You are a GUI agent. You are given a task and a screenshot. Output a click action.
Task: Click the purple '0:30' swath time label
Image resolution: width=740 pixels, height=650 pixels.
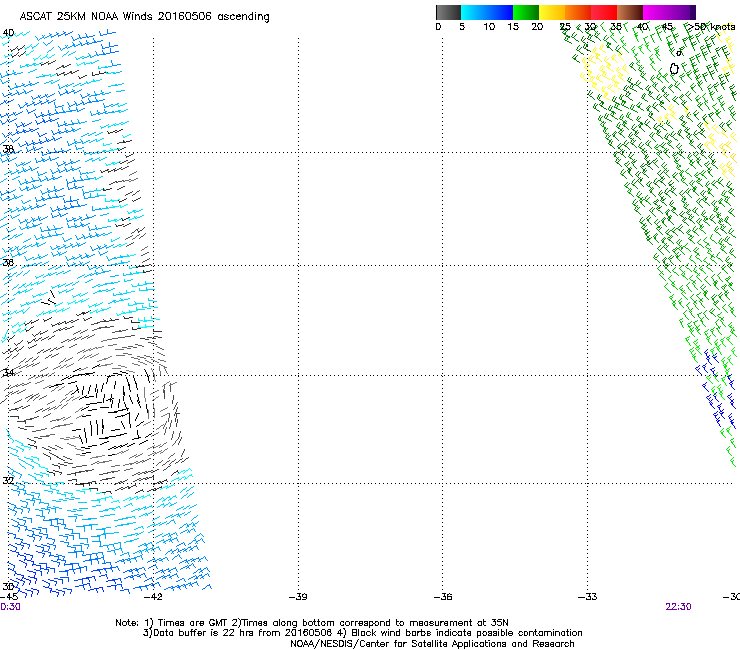[10, 607]
